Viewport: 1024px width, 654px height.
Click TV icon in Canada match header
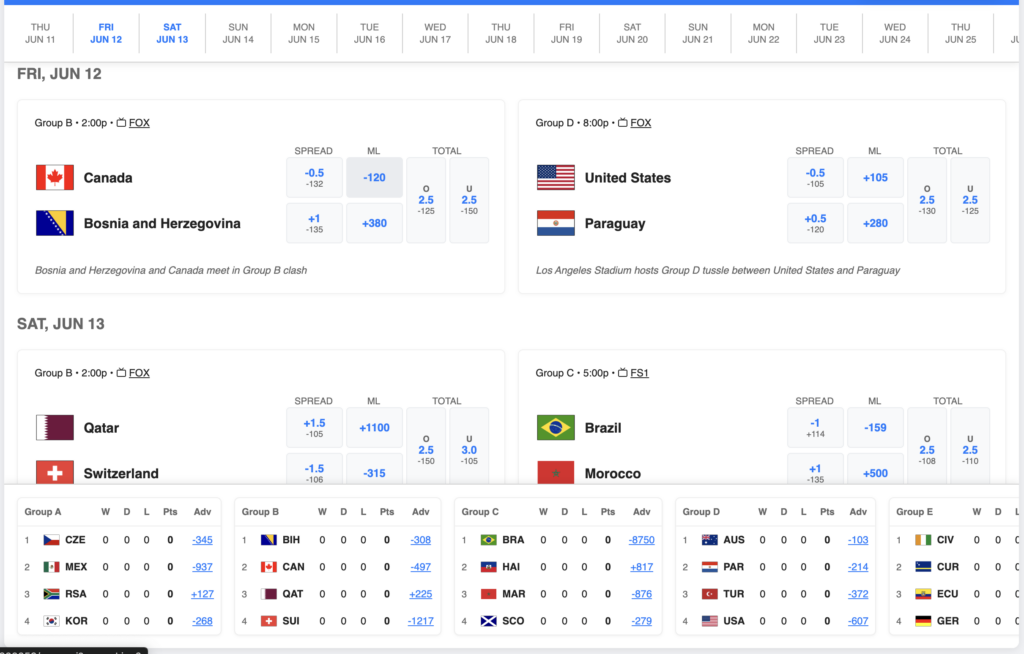click(x=121, y=122)
